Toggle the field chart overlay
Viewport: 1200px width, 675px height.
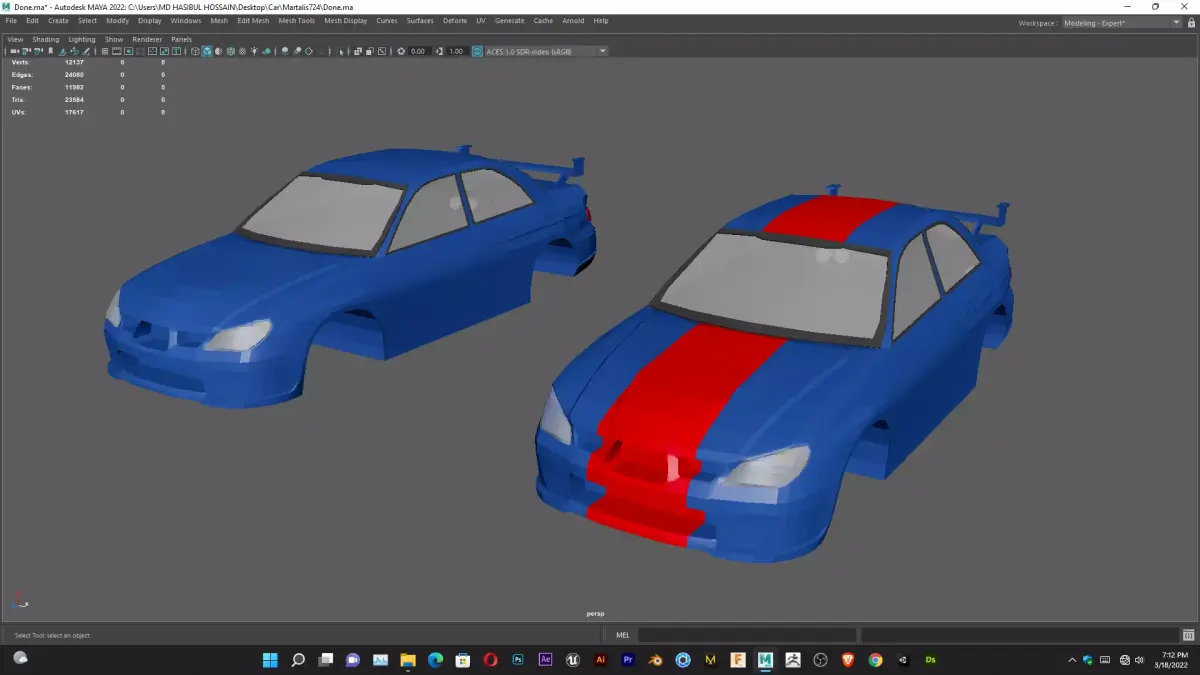click(x=152, y=51)
